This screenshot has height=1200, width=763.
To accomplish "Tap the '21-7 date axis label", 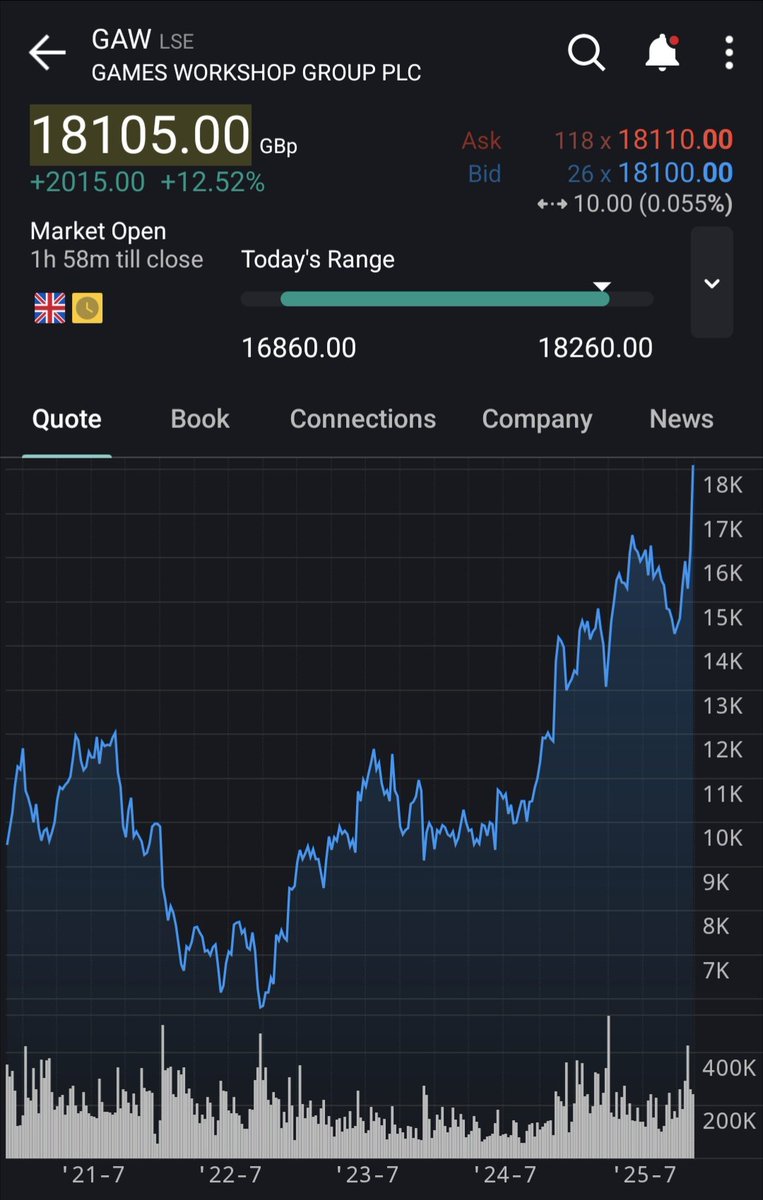I will 92,1173.
